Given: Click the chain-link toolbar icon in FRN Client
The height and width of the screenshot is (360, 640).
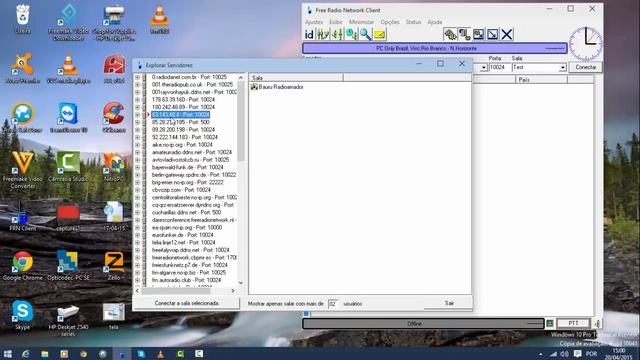Looking at the screenshot, I should click(x=450, y=35).
